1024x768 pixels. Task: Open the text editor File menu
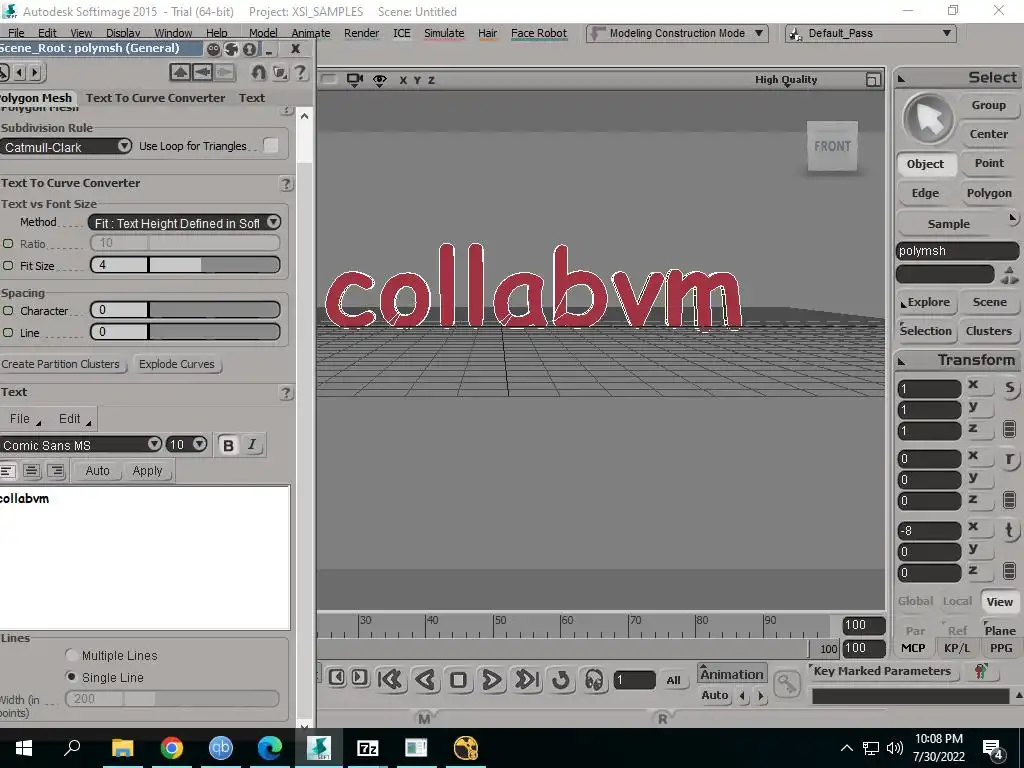(23, 419)
